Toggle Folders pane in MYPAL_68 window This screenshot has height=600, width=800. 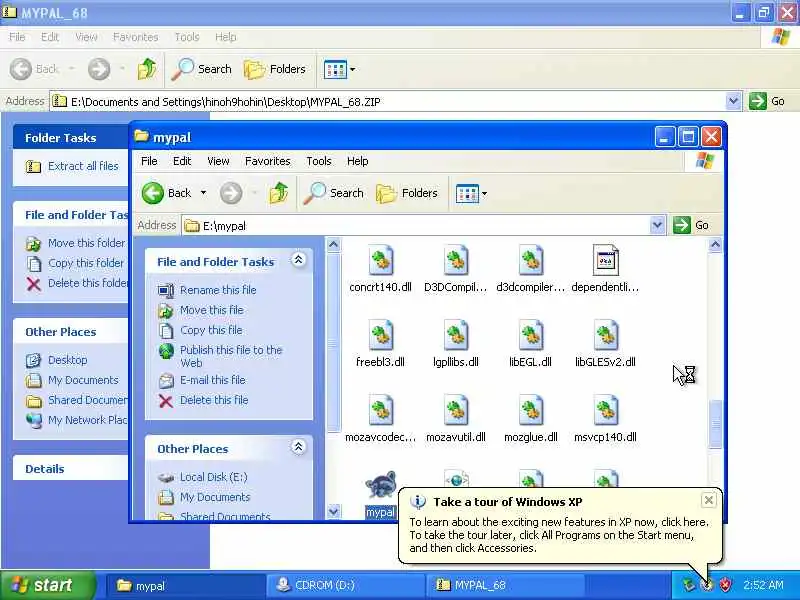point(274,69)
